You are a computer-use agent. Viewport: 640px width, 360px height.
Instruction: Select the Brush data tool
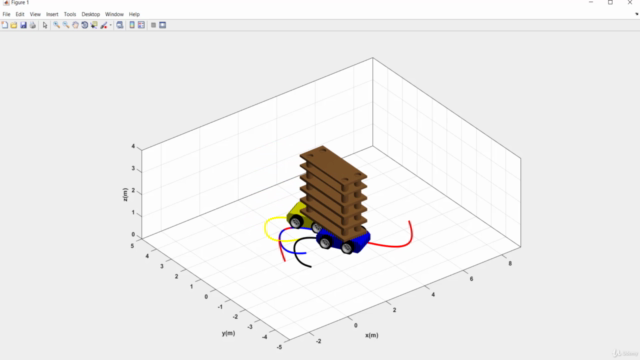[x=104, y=25]
